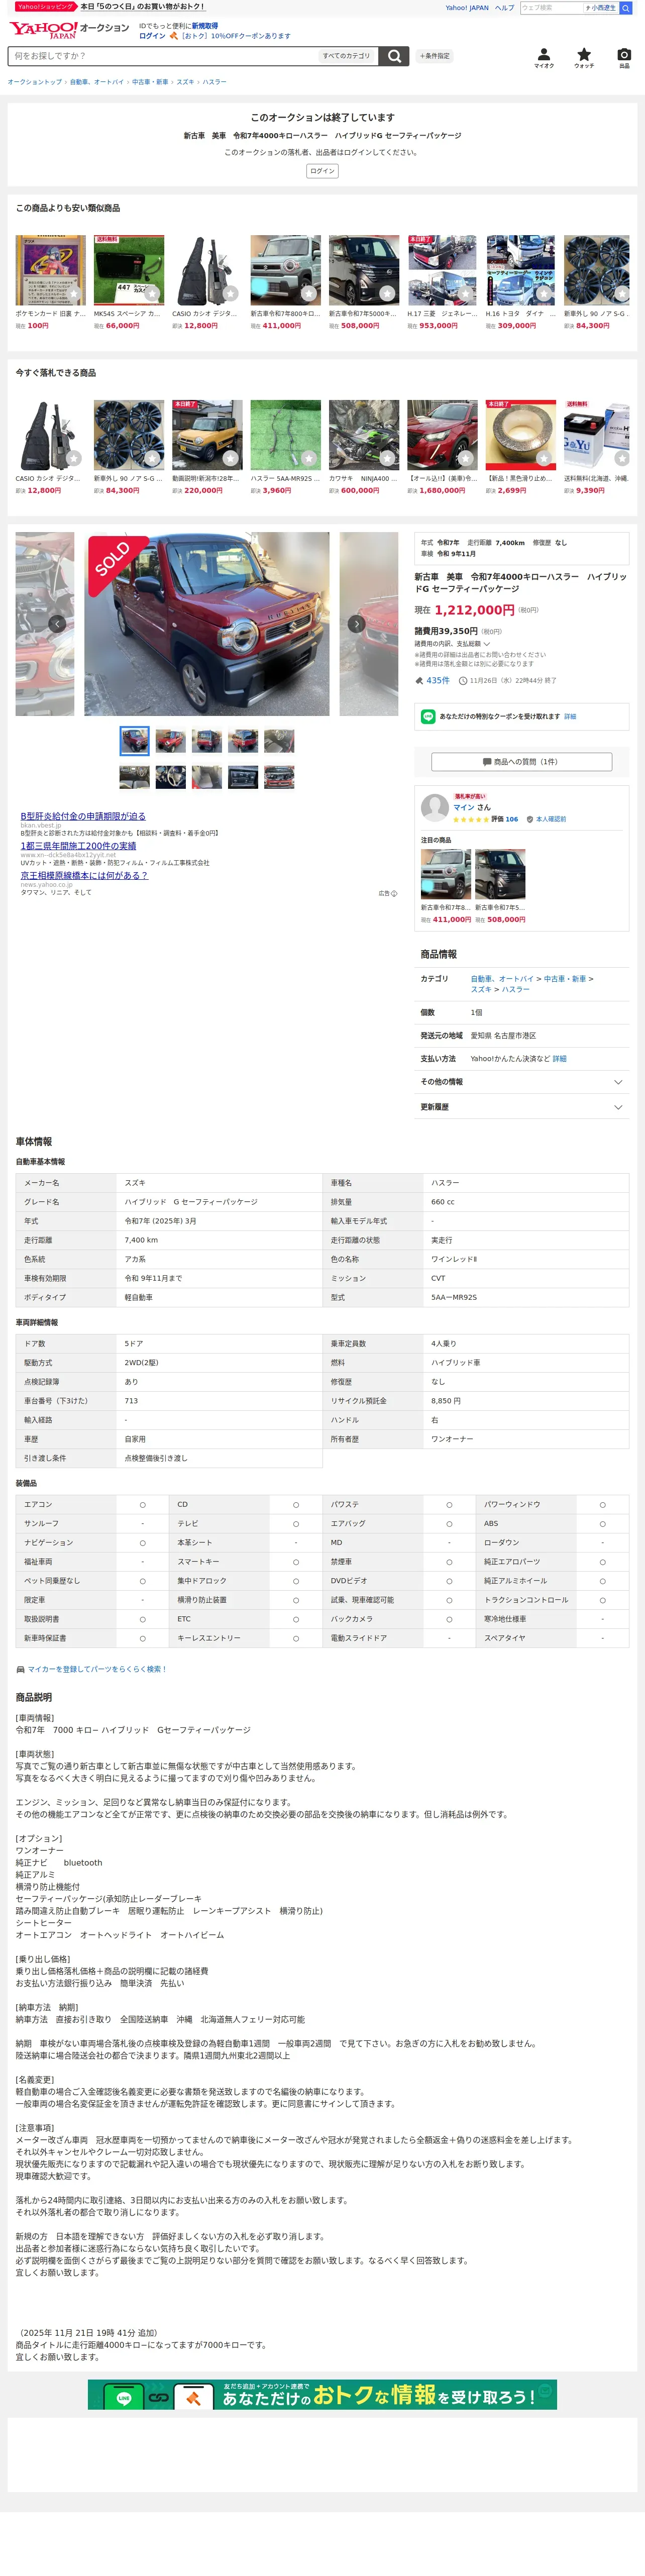Click 435件 bid count link
645x2576 pixels.
coord(438,680)
